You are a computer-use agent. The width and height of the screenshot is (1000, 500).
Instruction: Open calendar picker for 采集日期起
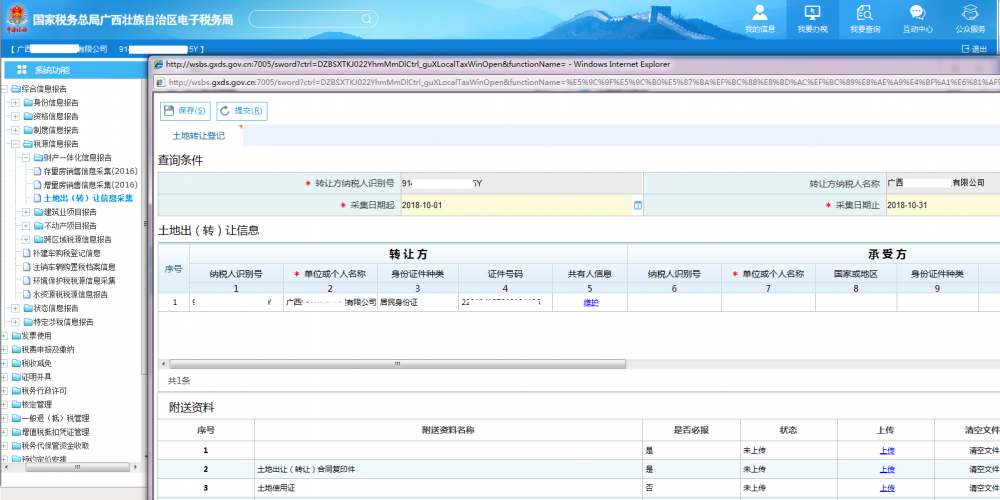[x=637, y=205]
